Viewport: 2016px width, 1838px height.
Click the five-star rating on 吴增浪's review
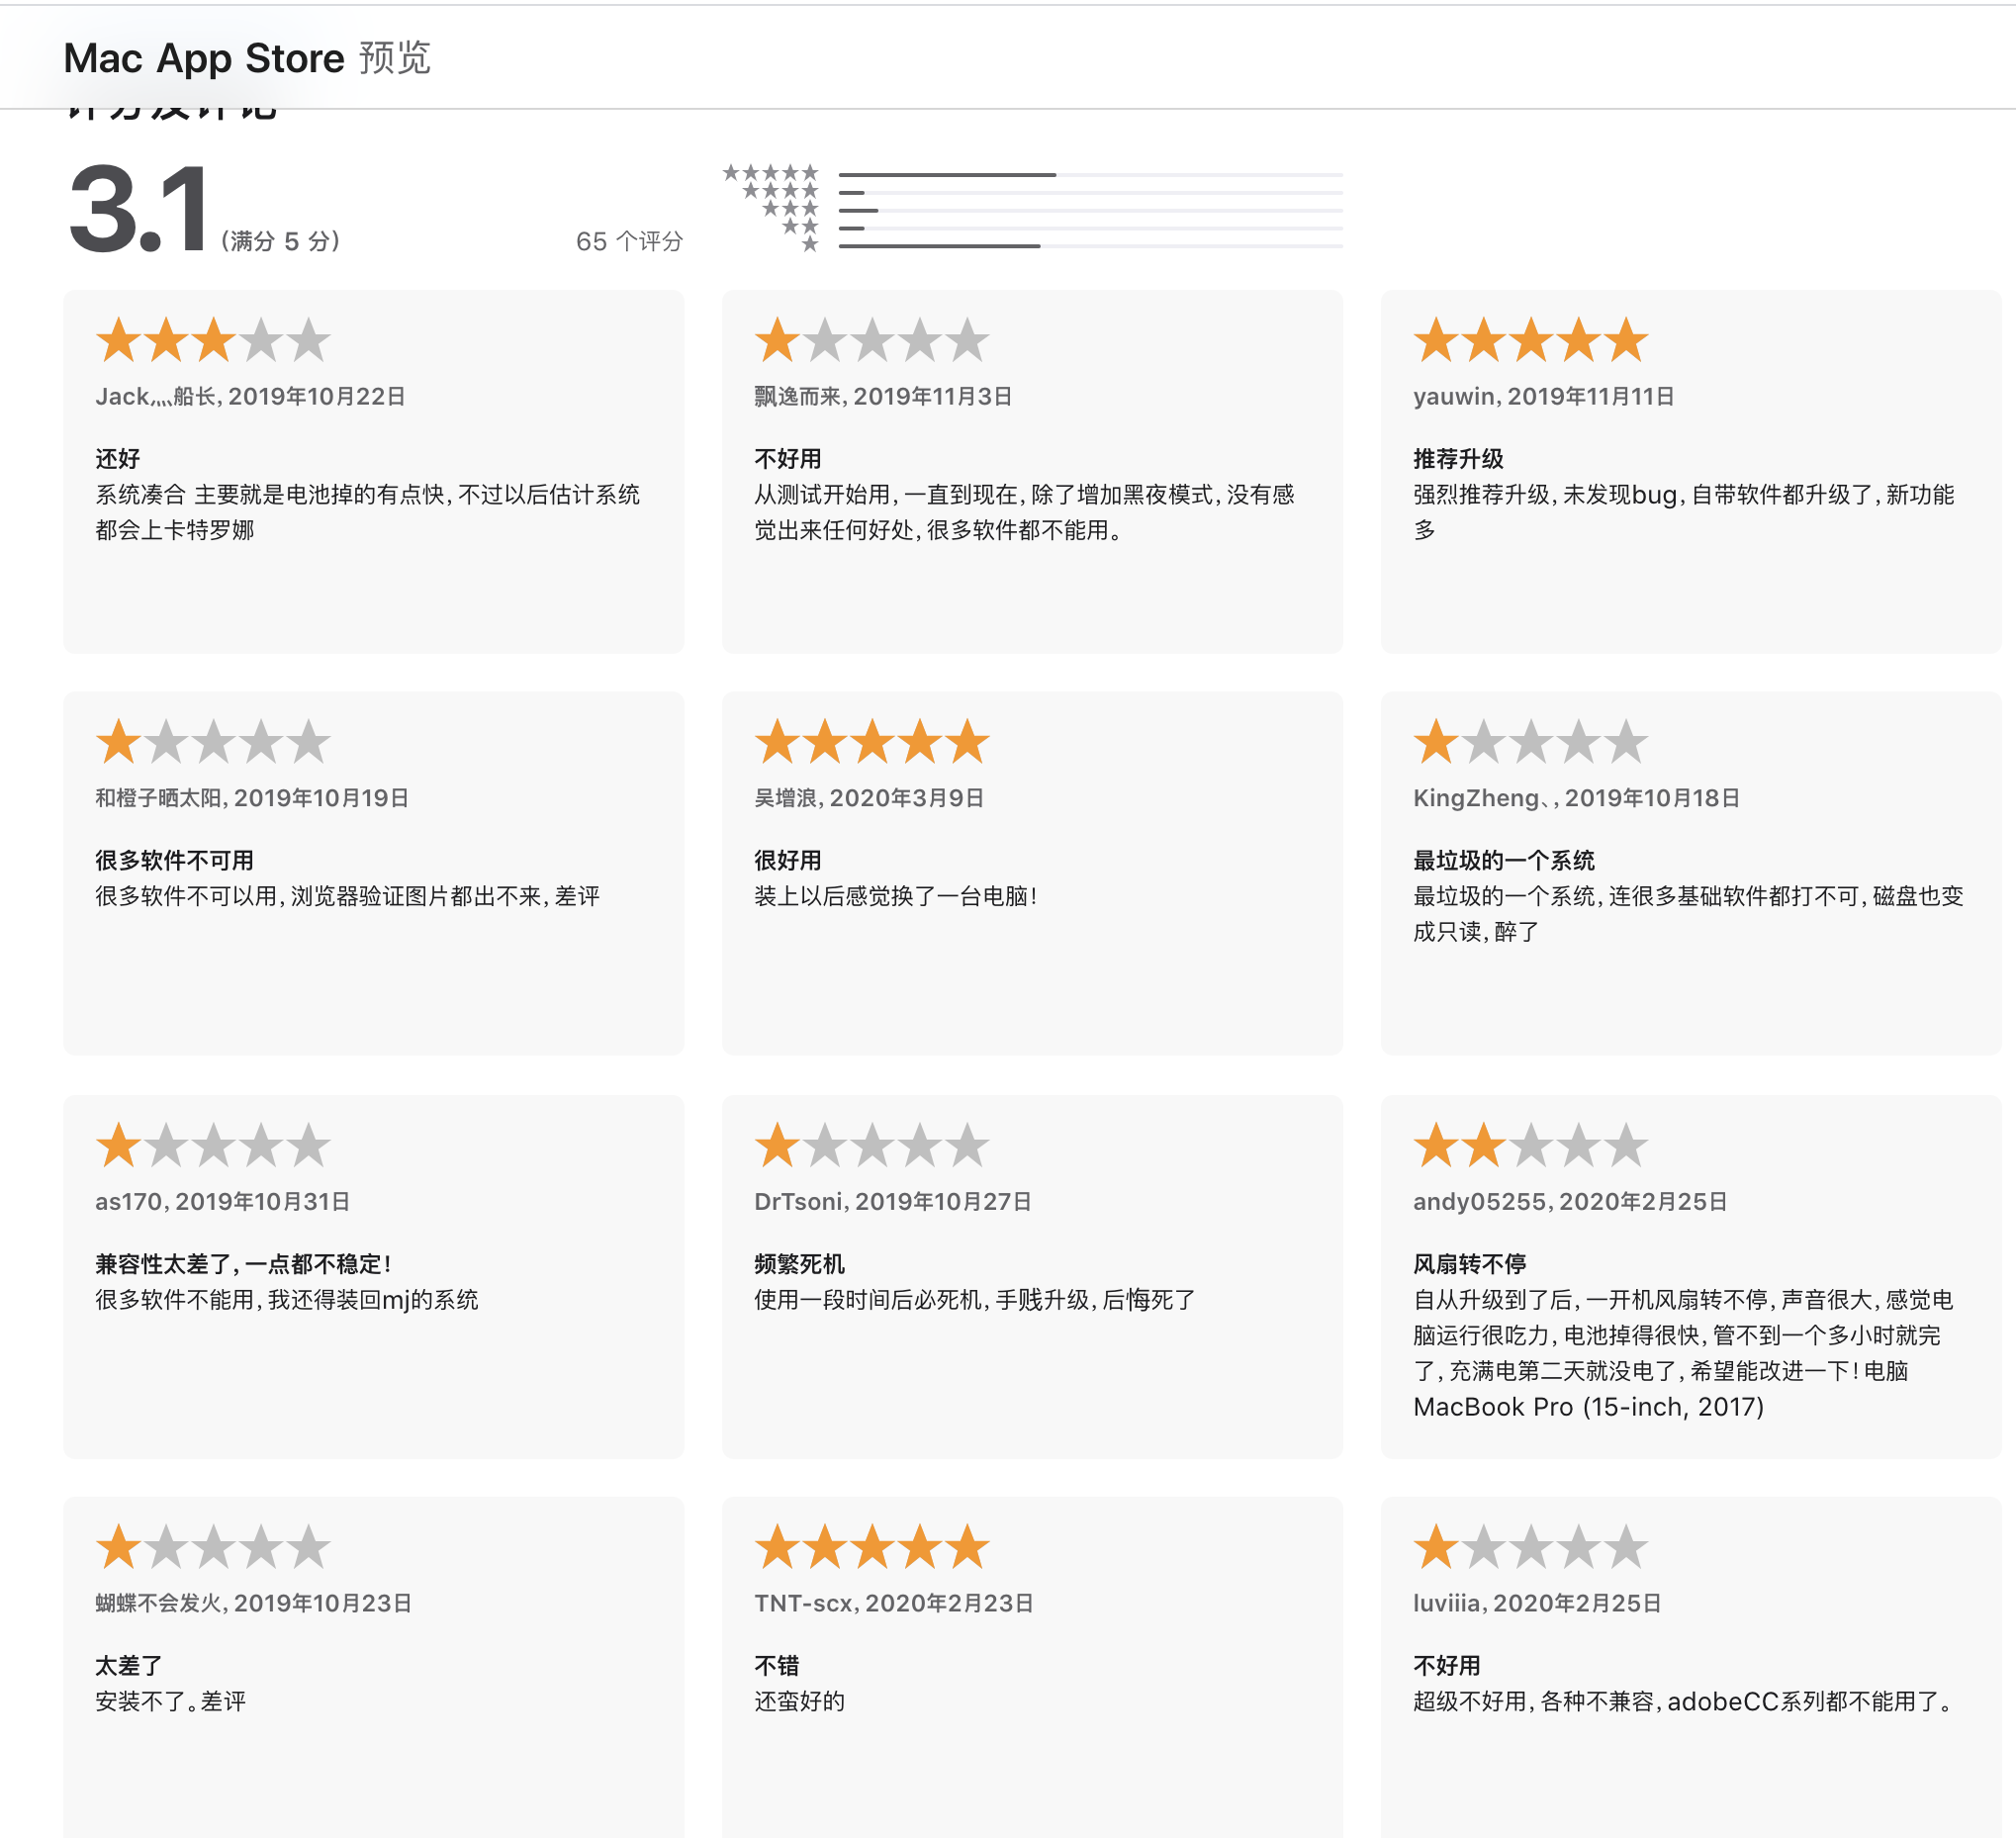tap(872, 742)
